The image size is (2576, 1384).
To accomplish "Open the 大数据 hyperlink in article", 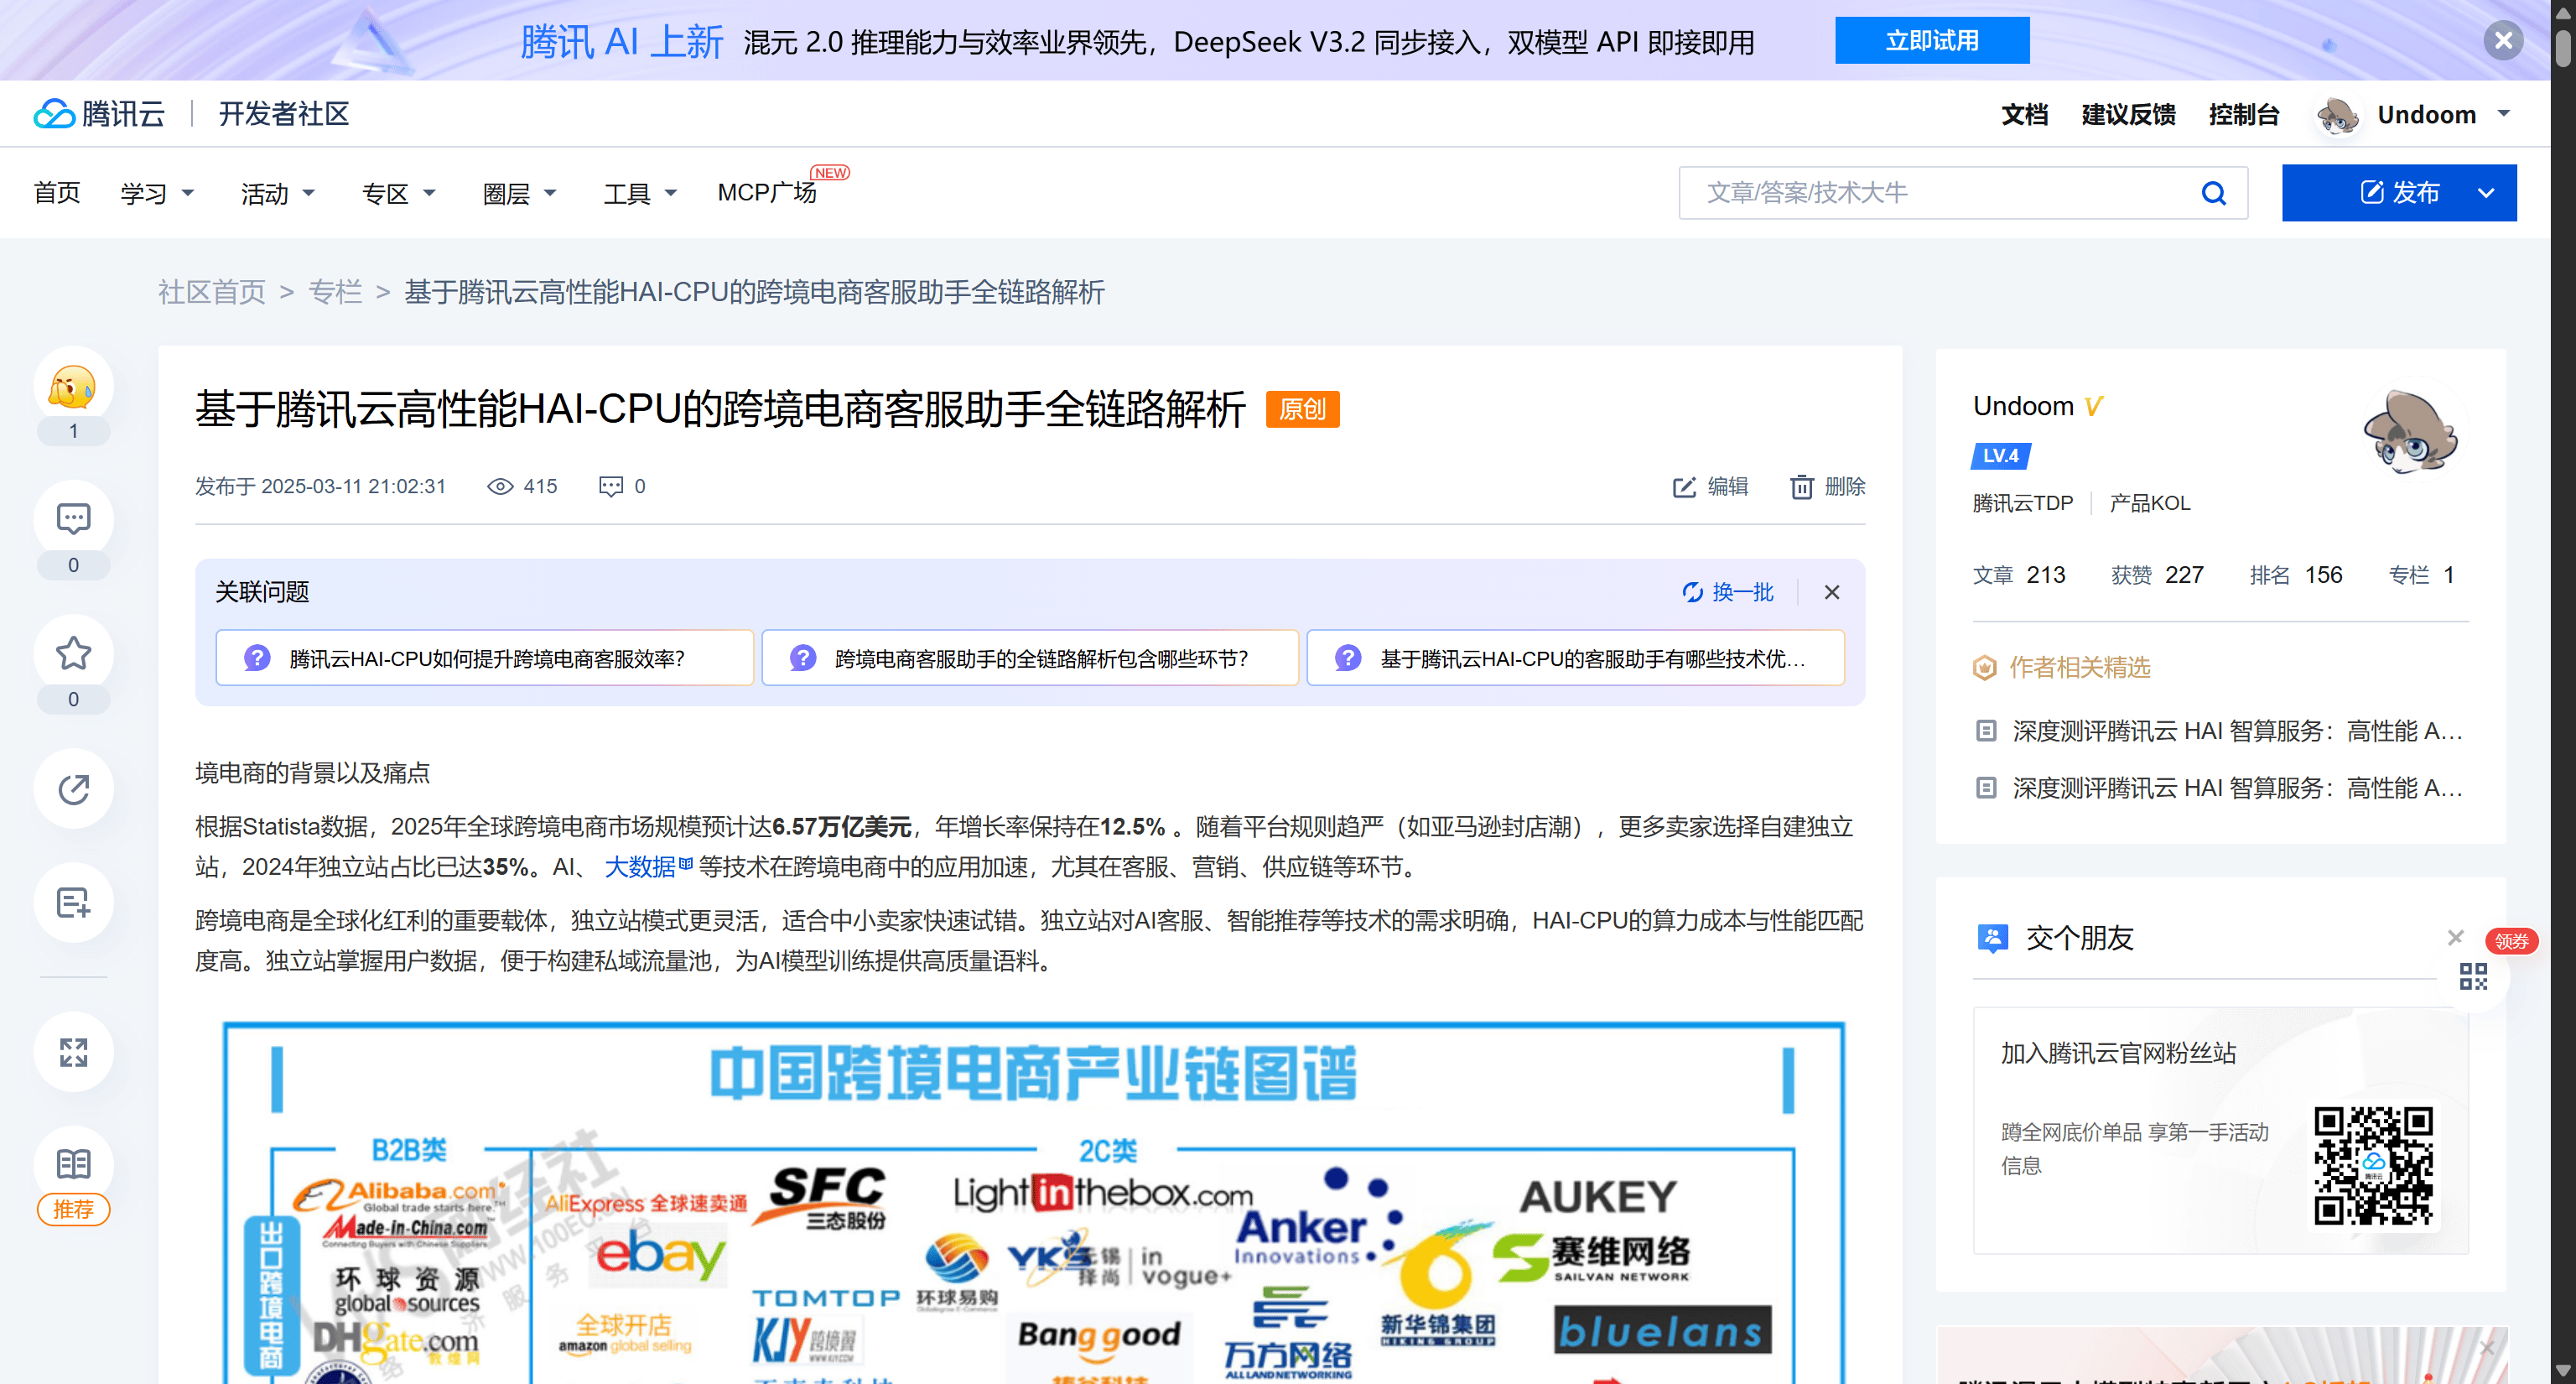I will coord(640,867).
